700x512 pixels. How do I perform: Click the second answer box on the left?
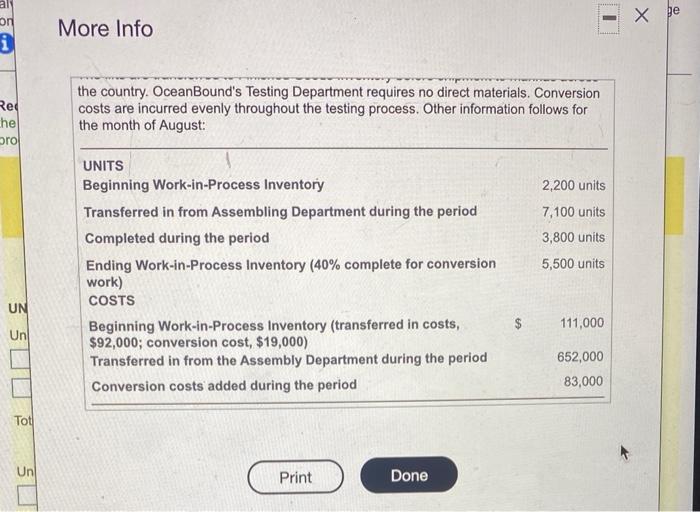(22, 385)
